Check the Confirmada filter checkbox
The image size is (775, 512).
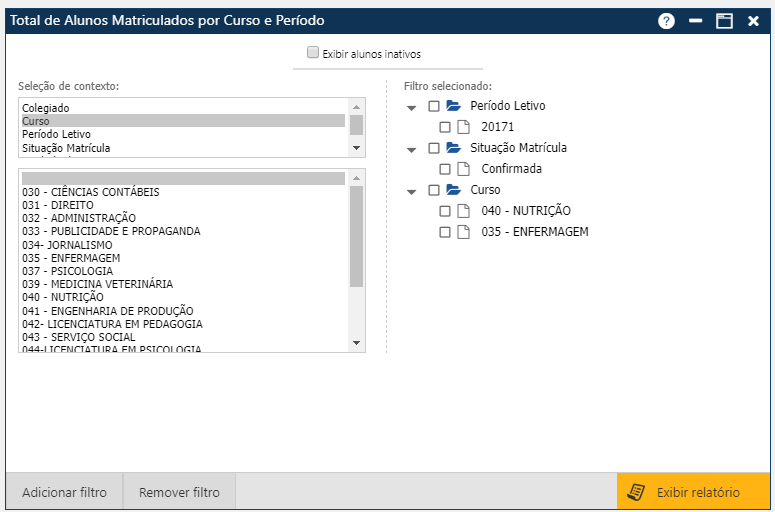point(445,169)
